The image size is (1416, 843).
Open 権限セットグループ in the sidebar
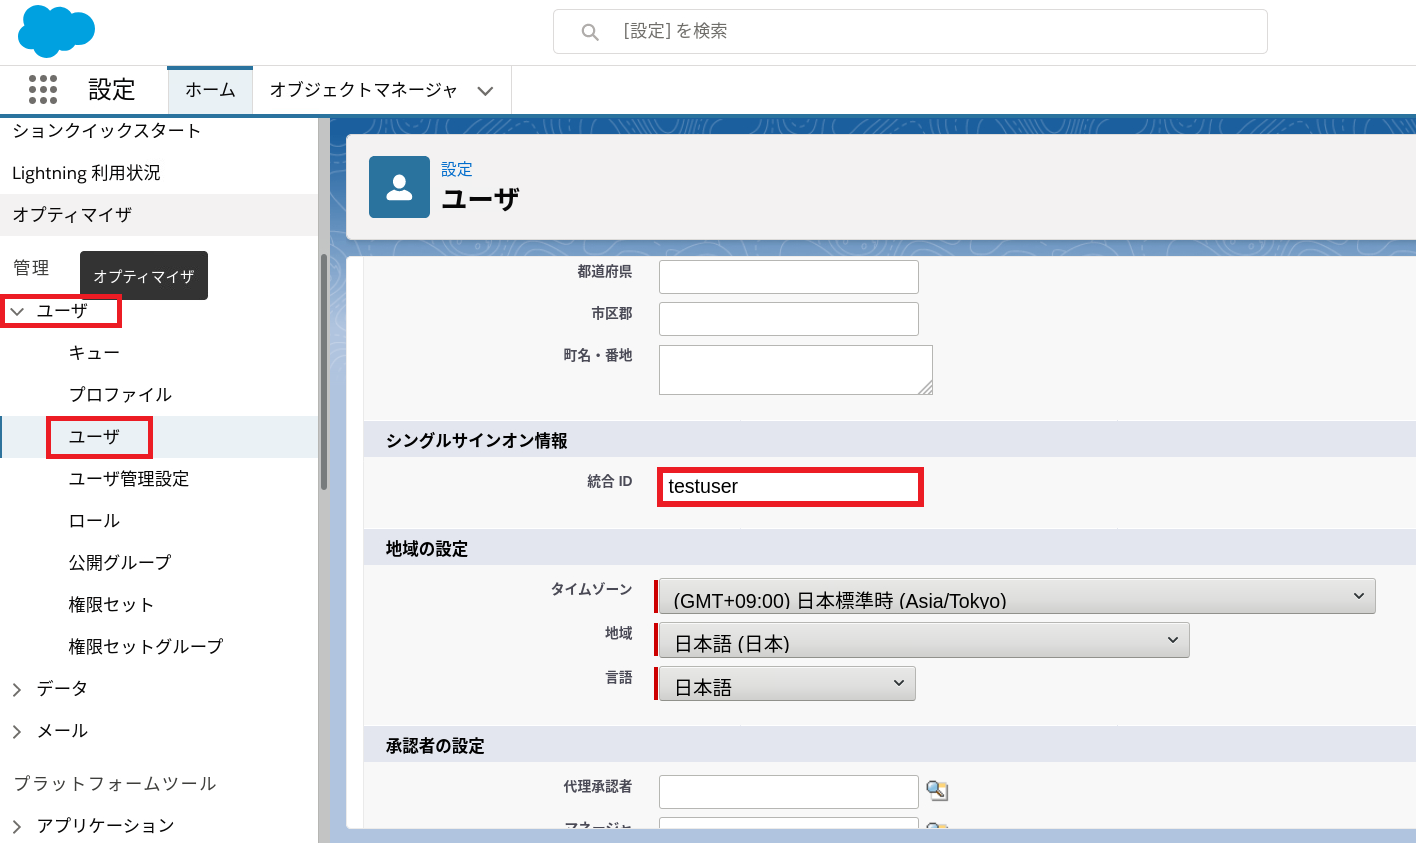(146, 647)
